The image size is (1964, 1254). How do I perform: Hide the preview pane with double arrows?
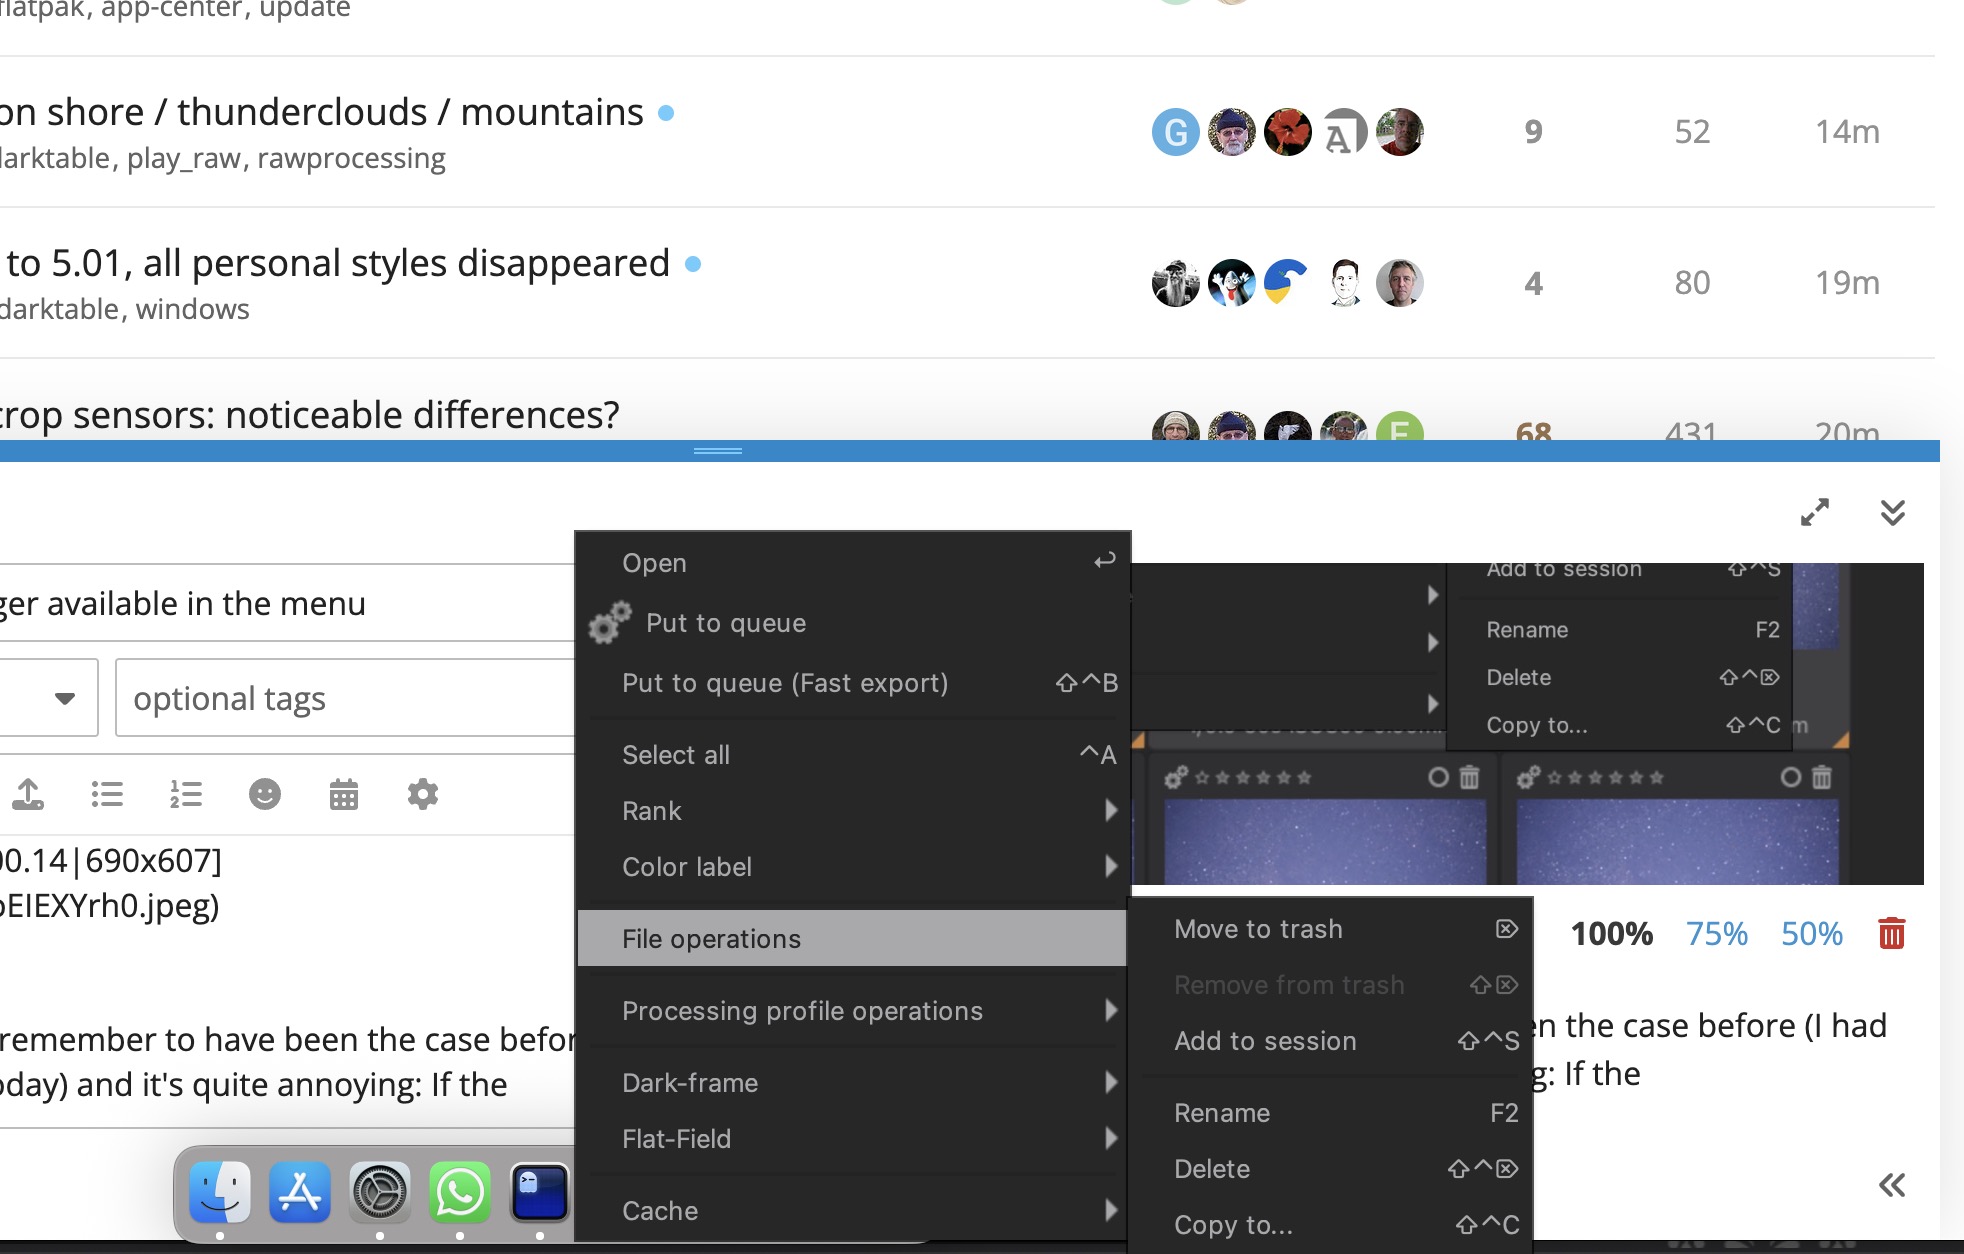(1891, 1186)
